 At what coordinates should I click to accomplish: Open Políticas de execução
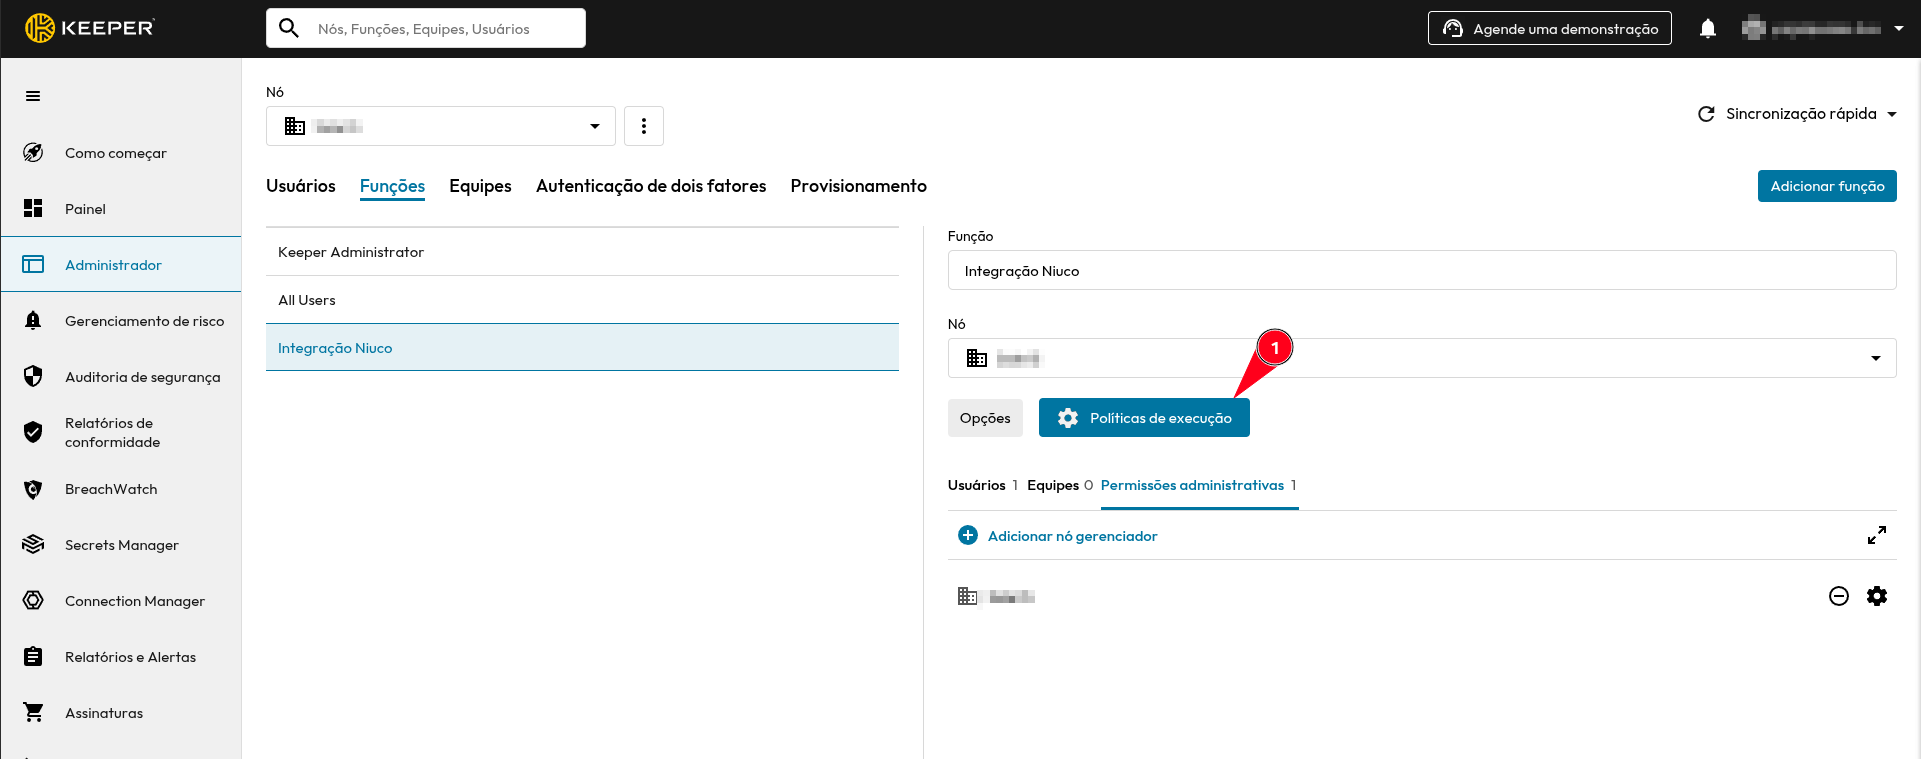(x=1144, y=418)
